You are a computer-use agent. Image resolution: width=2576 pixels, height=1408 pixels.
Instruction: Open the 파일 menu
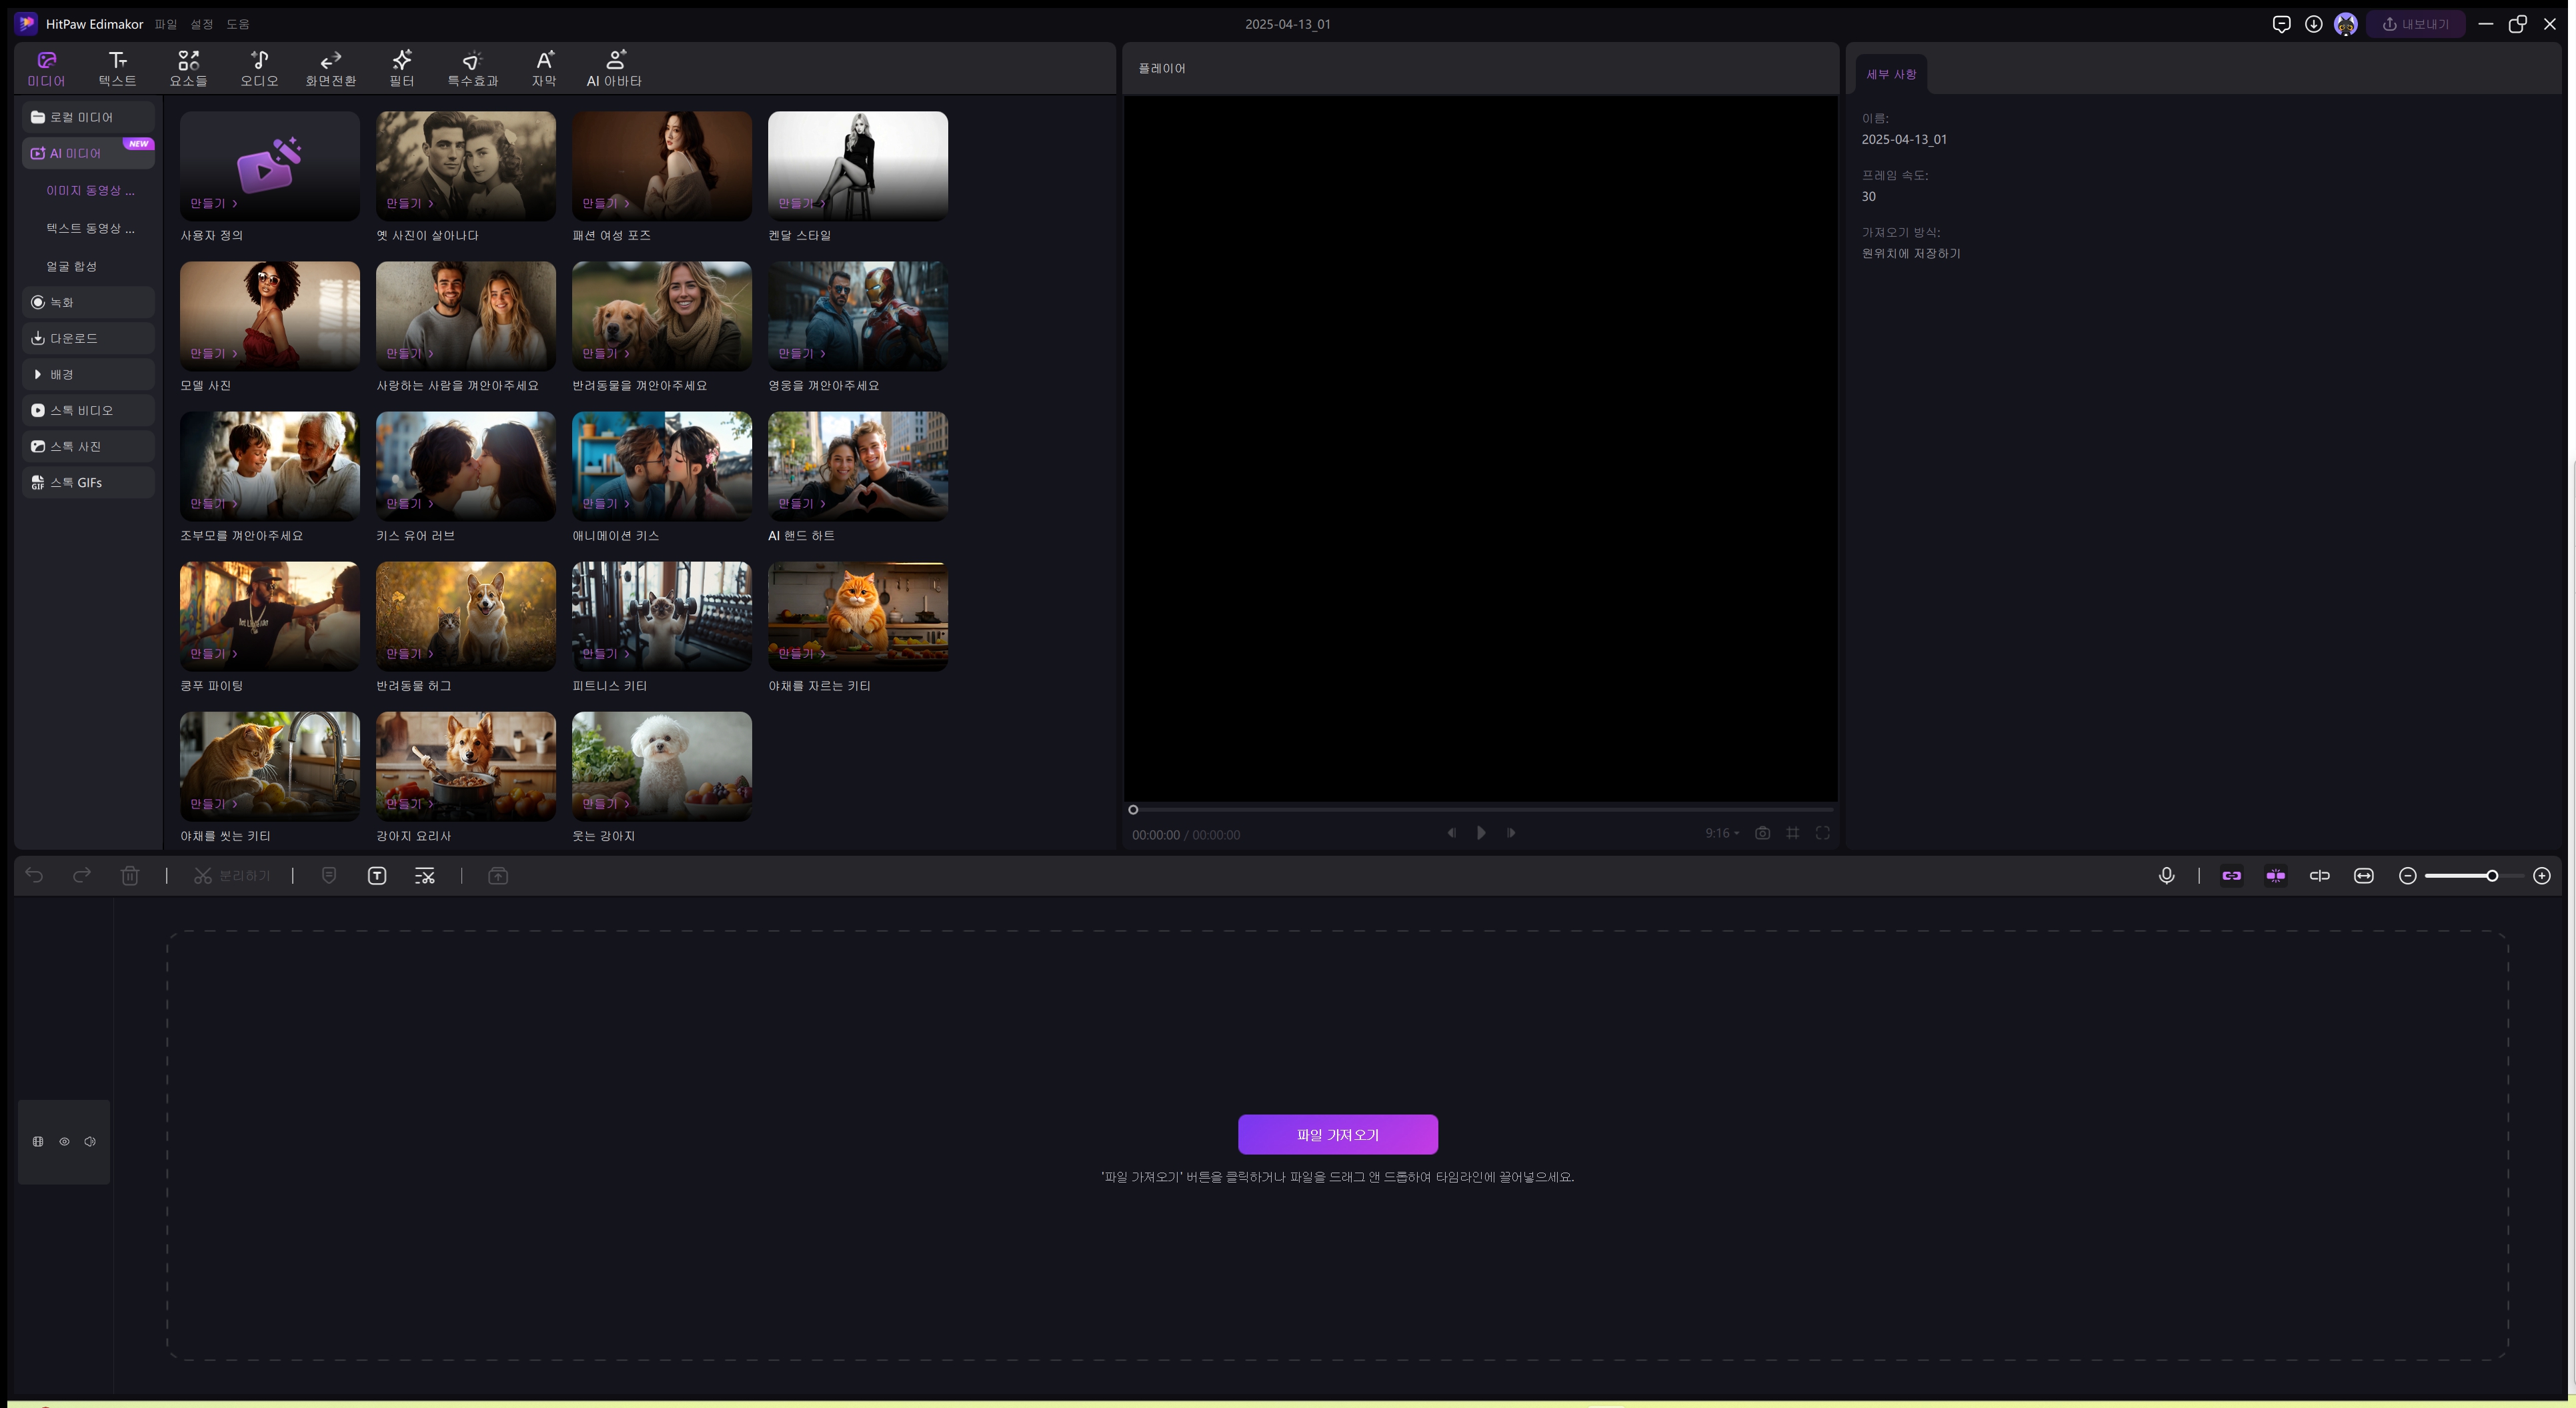[165, 24]
